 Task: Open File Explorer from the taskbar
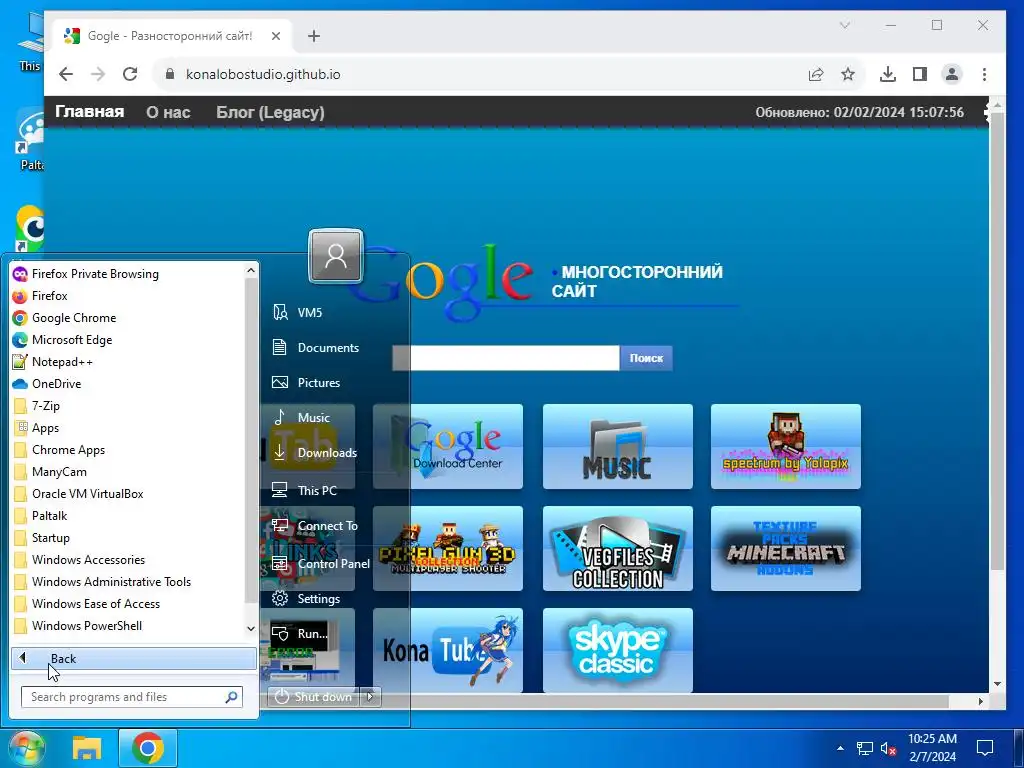(x=87, y=748)
